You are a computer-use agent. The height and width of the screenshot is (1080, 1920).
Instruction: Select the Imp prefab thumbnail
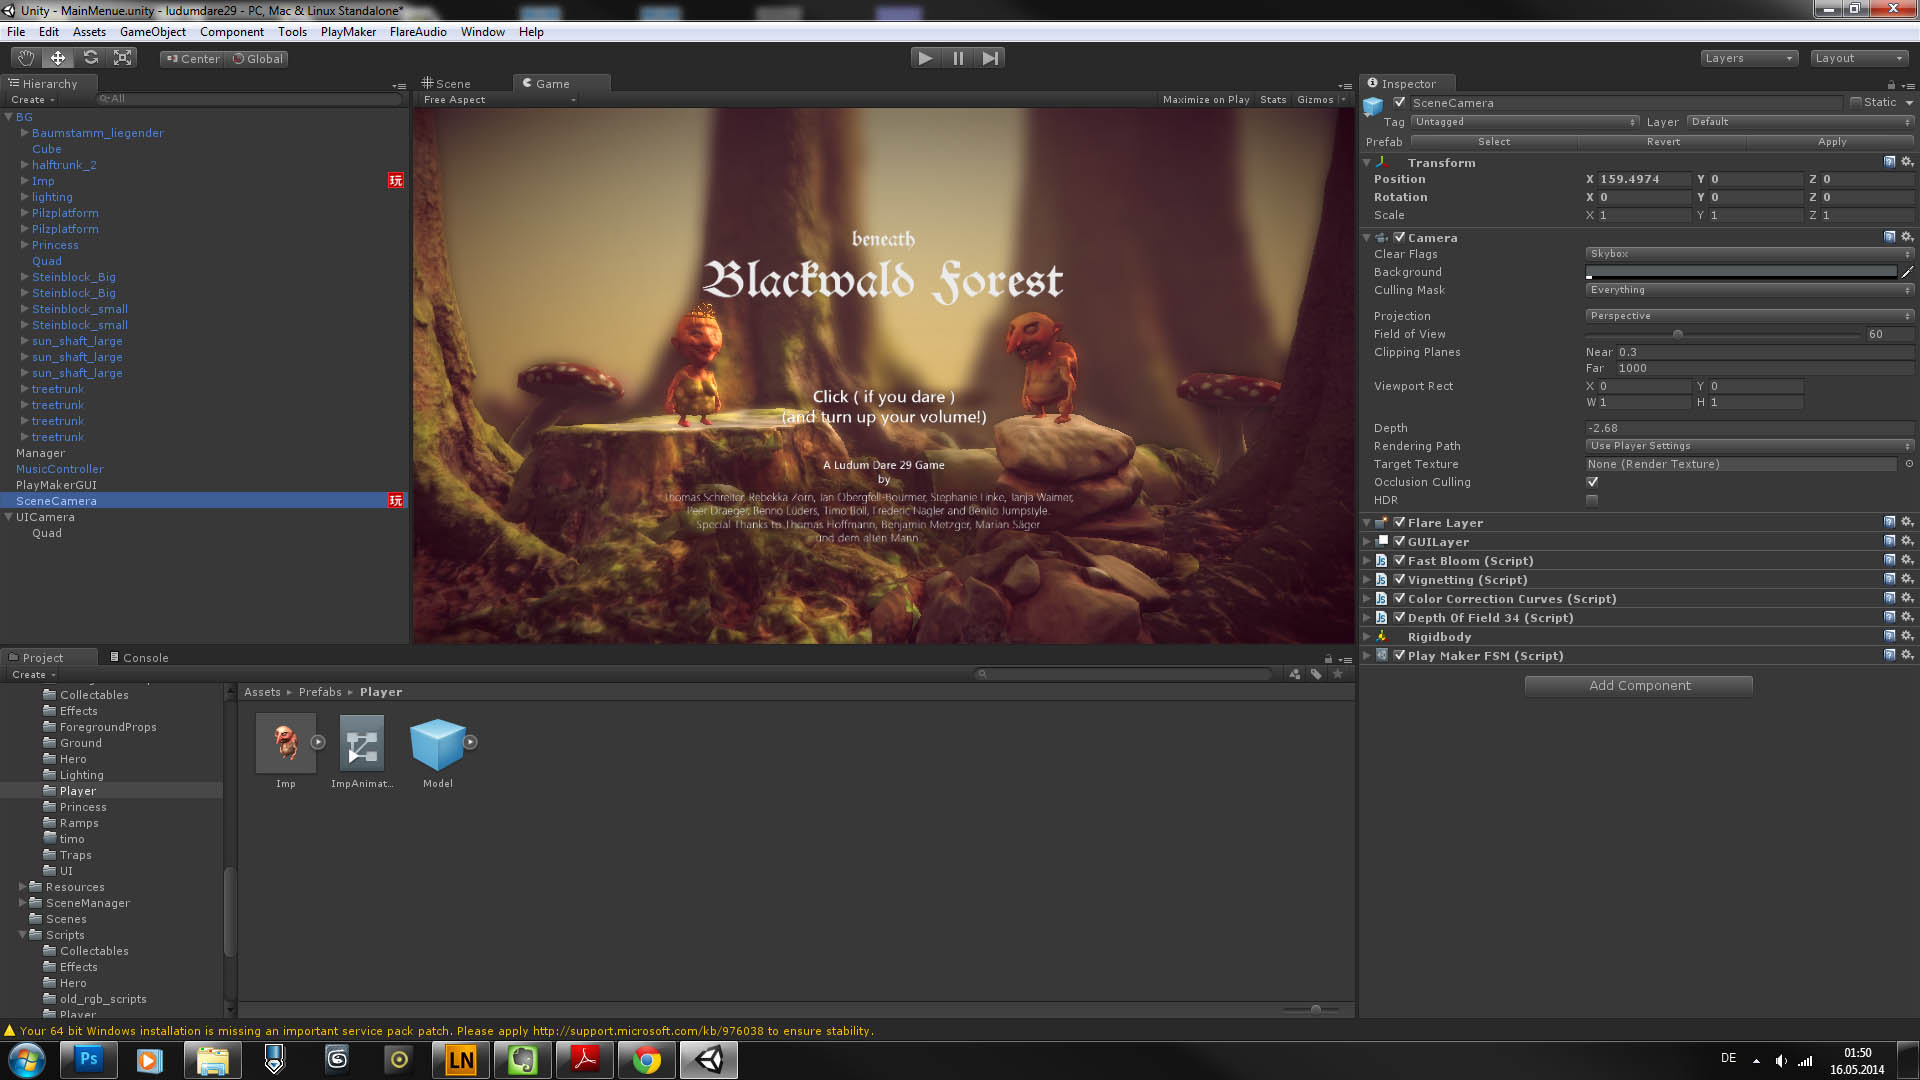click(286, 743)
